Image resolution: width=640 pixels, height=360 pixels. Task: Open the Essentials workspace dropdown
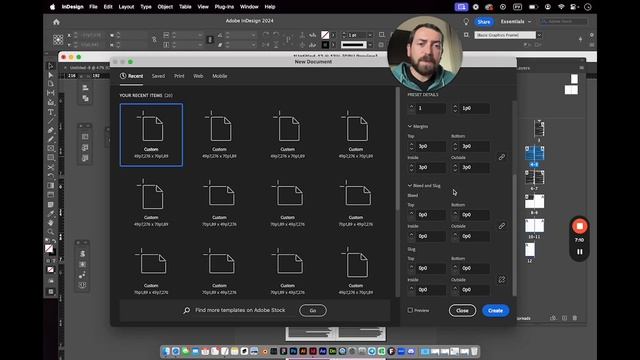pyautogui.click(x=516, y=21)
